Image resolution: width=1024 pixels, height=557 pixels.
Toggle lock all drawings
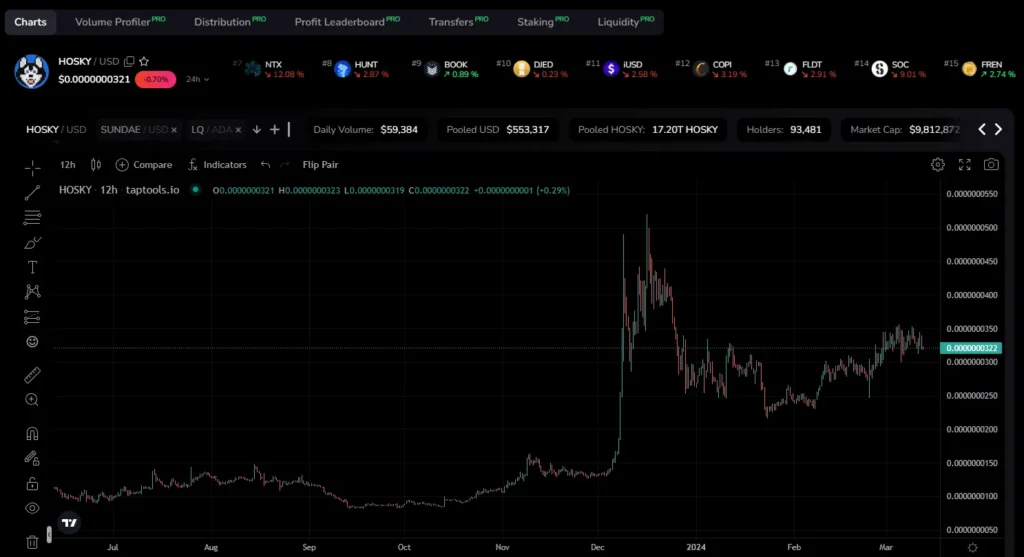pos(32,484)
